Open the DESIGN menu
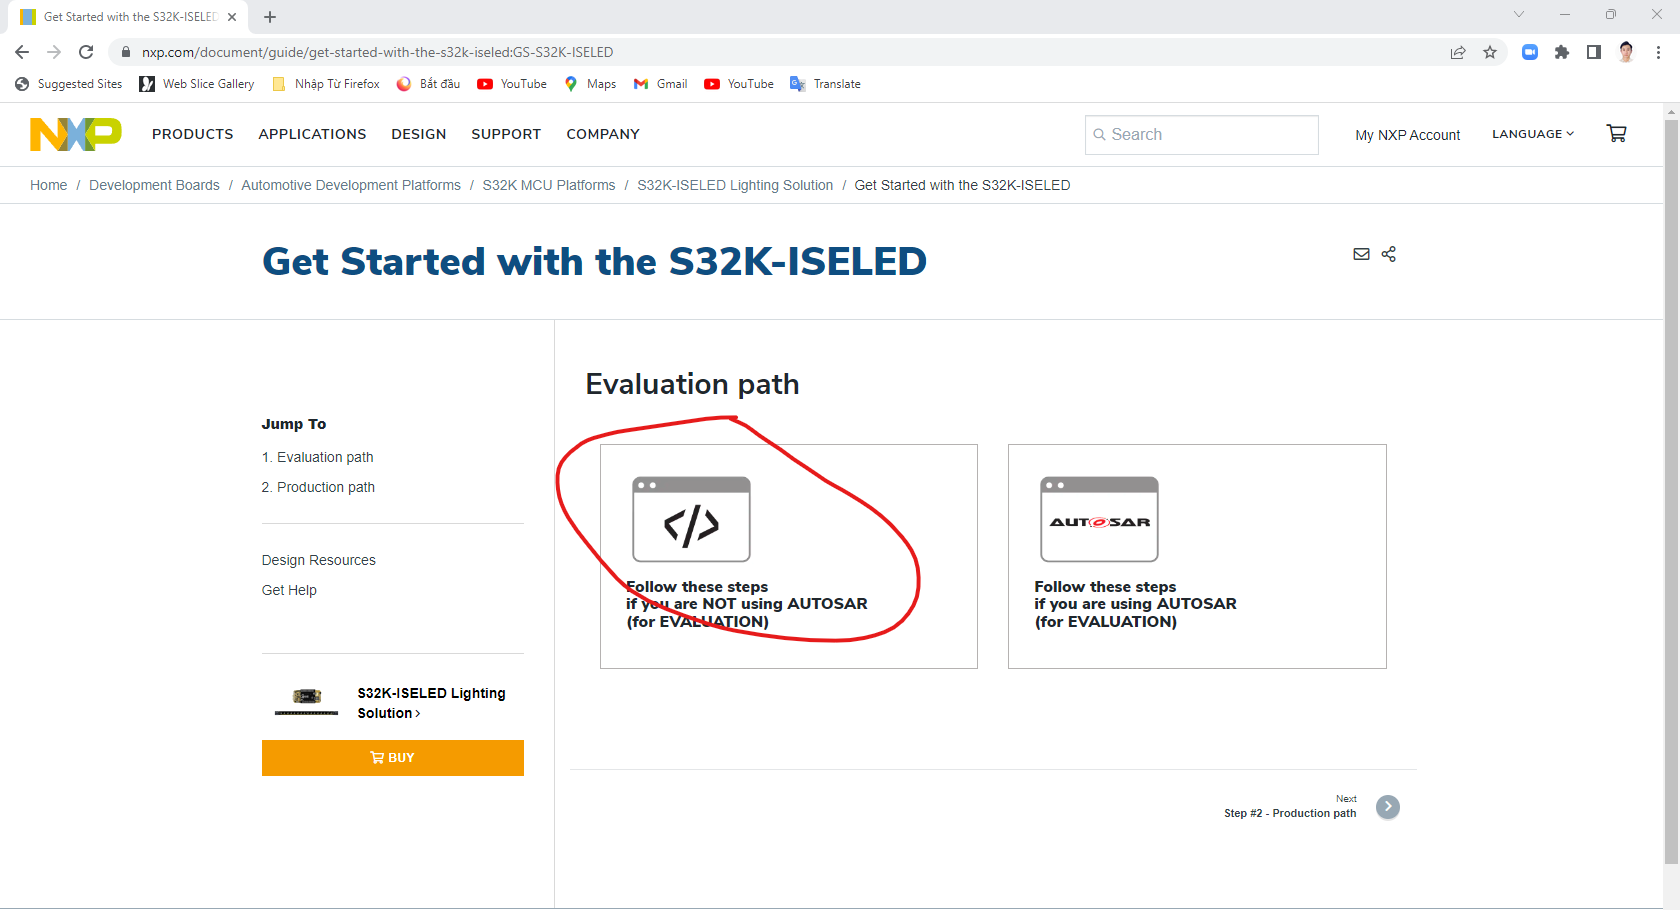The image size is (1680, 910). tap(418, 134)
